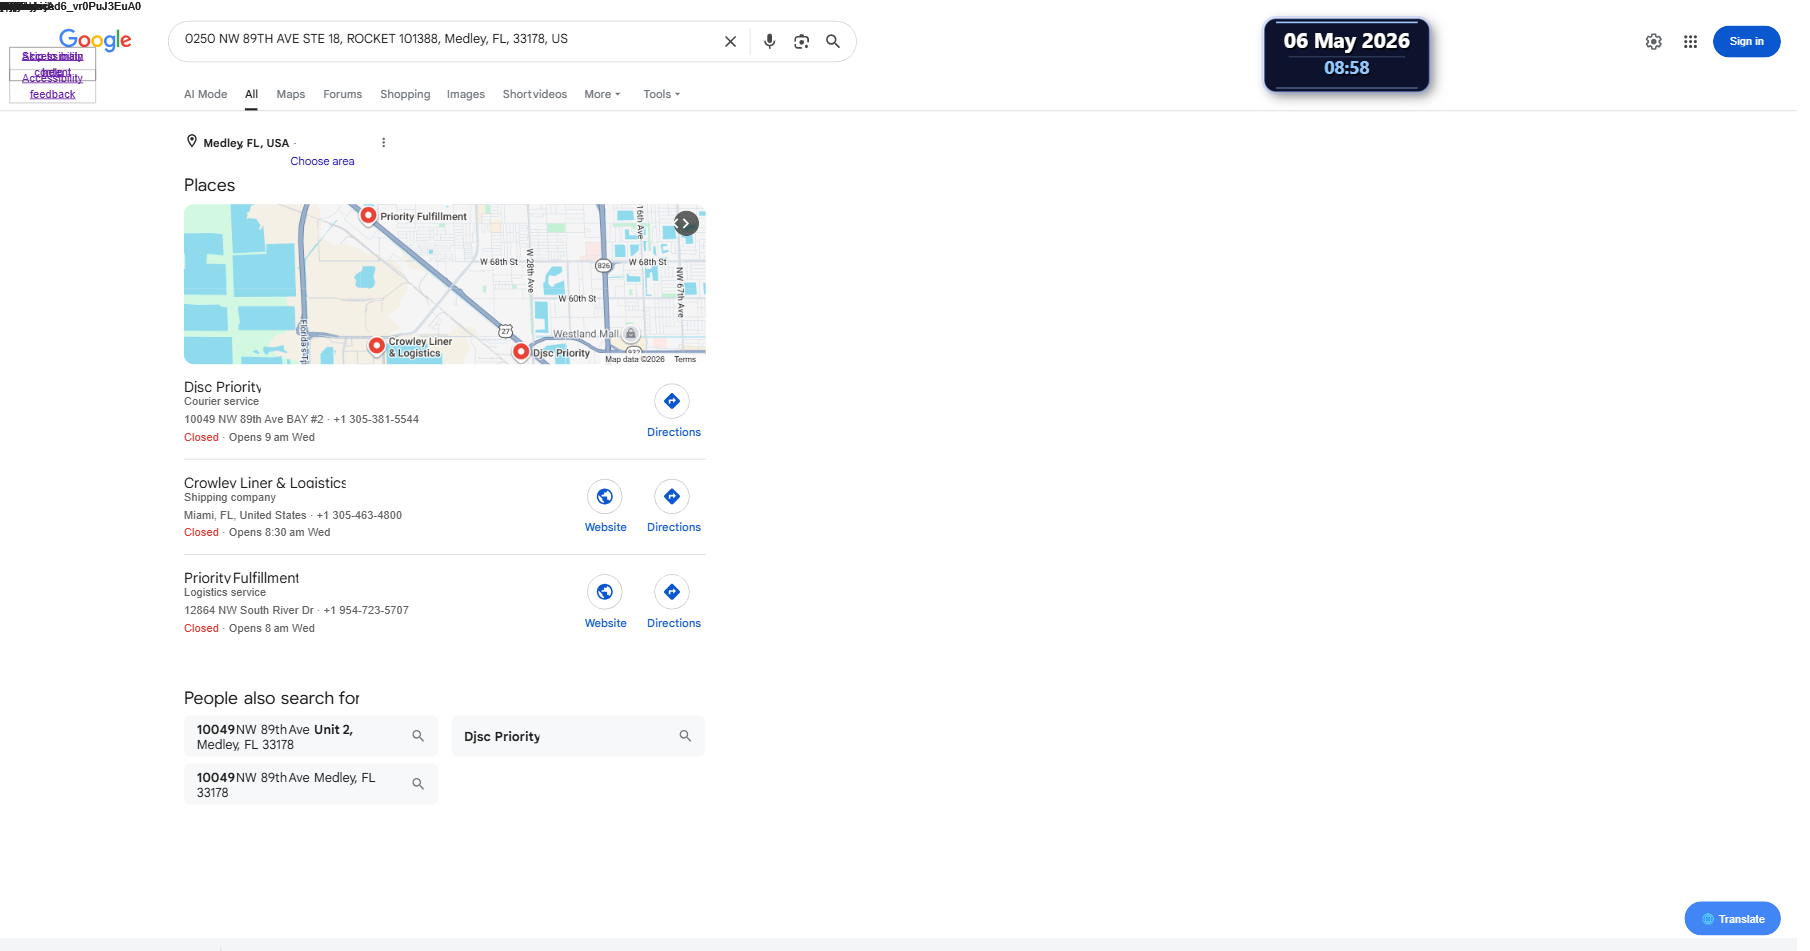This screenshot has height=951, width=1810.
Task: Click the Crowley Liner & Logistics map pin
Action: pos(377,346)
